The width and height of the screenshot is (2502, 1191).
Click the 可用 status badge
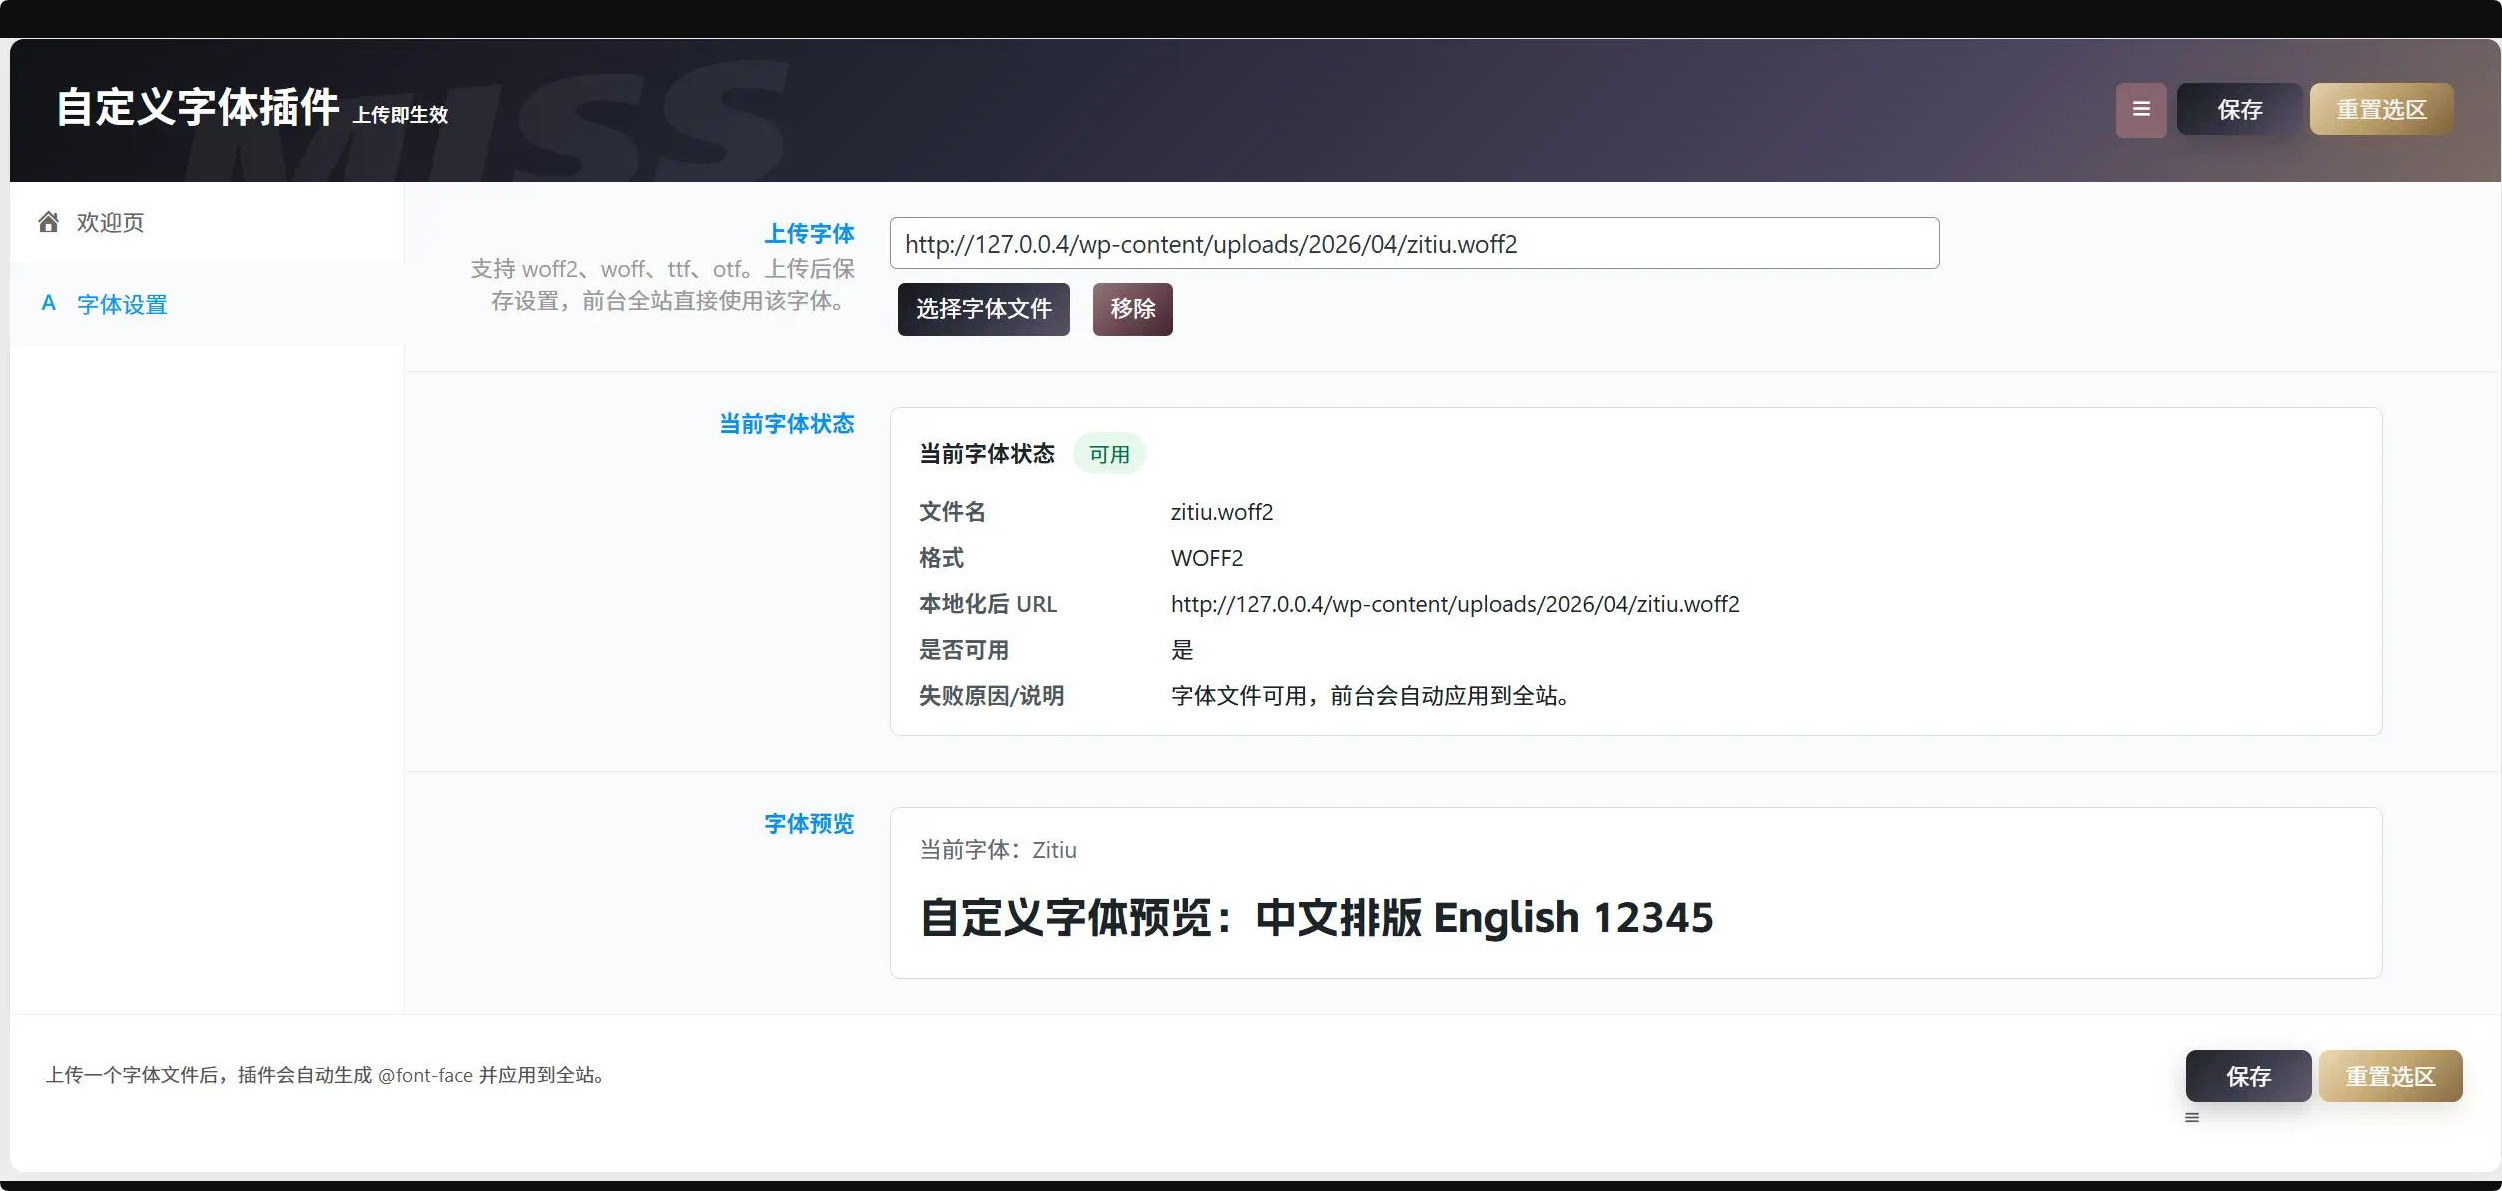pos(1109,454)
